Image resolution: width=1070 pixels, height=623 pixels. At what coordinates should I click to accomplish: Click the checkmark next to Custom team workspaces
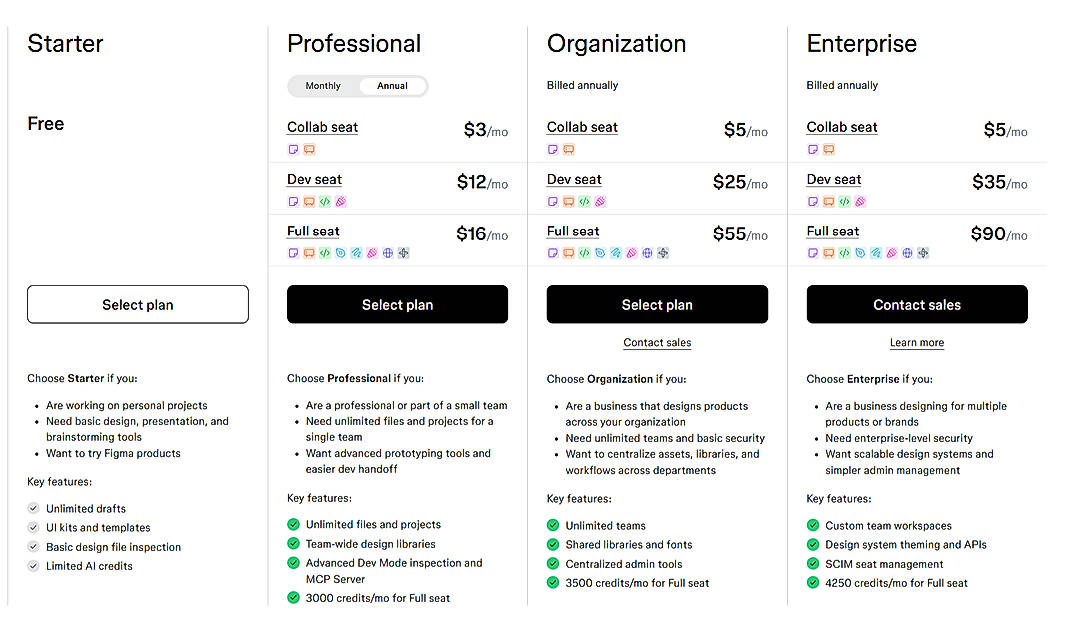point(812,525)
